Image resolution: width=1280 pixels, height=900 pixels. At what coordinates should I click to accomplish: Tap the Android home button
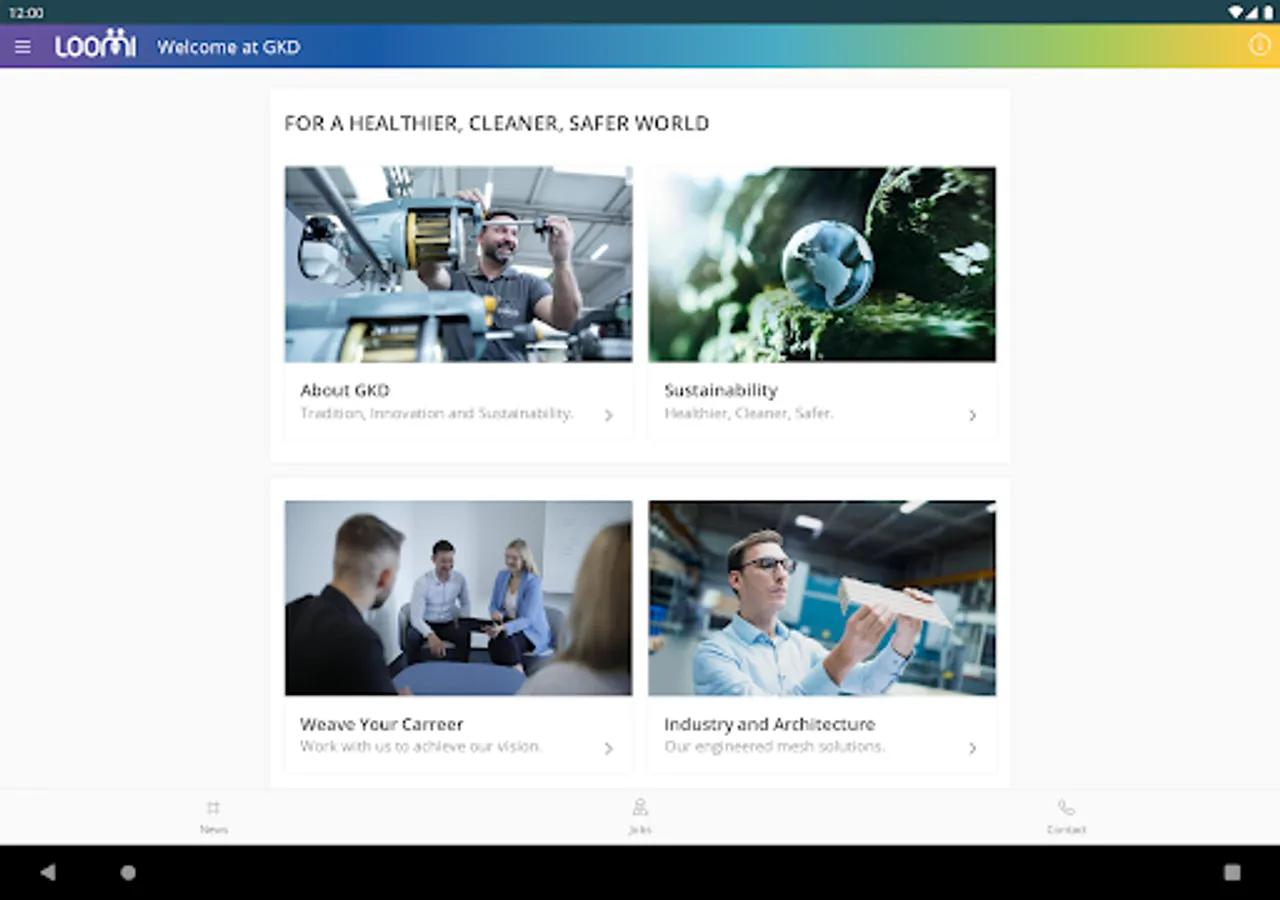[128, 872]
